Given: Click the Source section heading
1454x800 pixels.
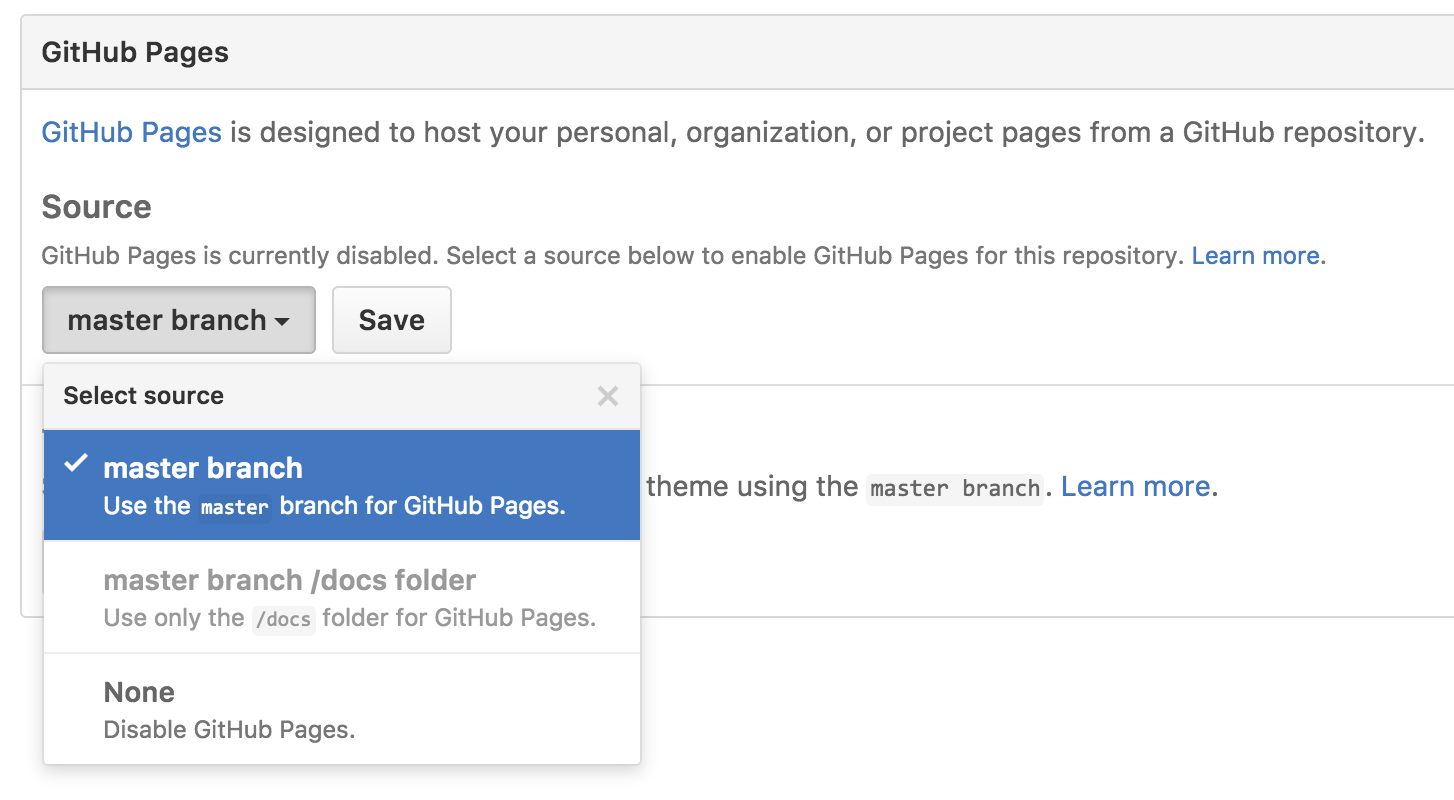Looking at the screenshot, I should pos(97,207).
